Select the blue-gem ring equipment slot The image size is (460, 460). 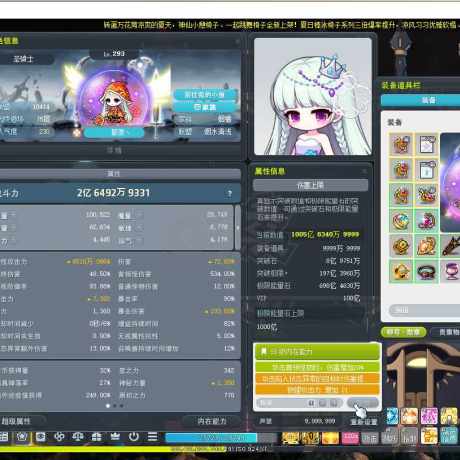tap(401, 220)
